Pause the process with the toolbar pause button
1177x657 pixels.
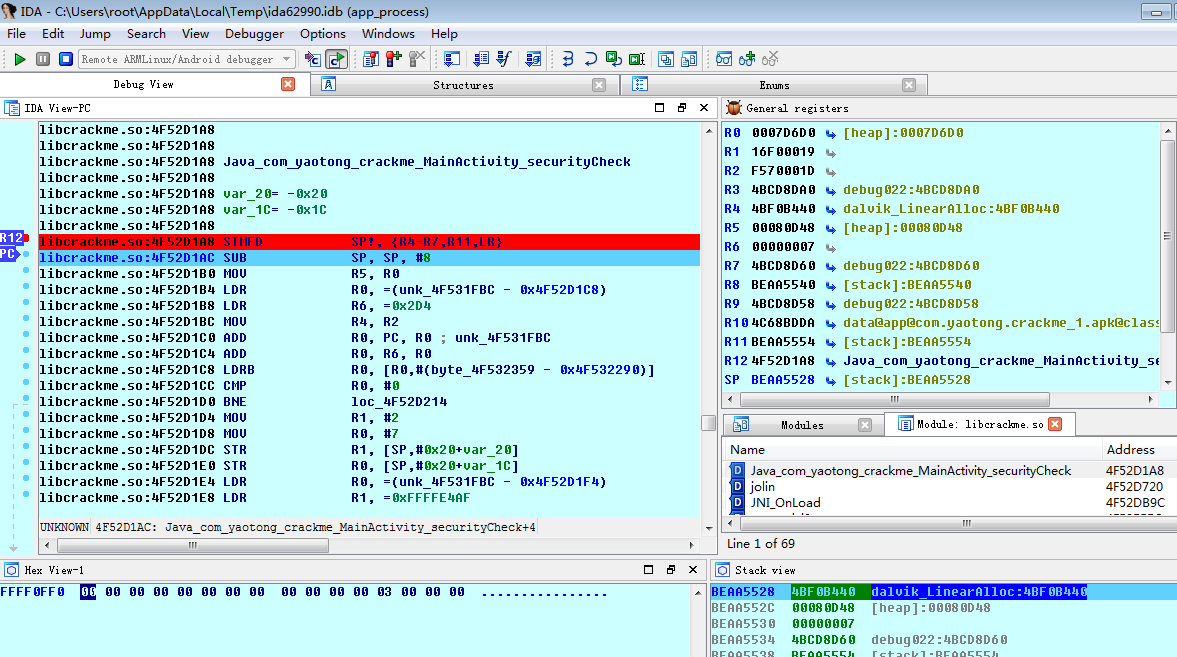click(x=42, y=59)
